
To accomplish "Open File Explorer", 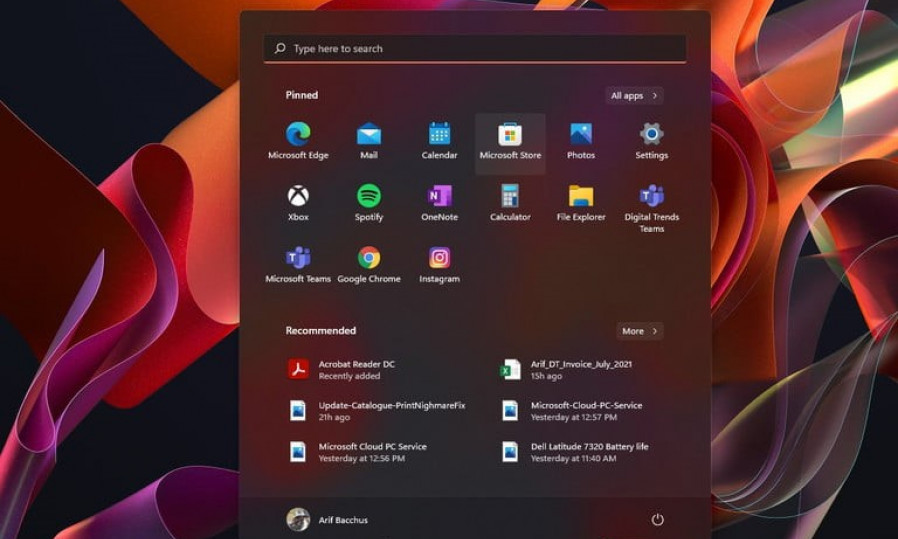I will [581, 204].
